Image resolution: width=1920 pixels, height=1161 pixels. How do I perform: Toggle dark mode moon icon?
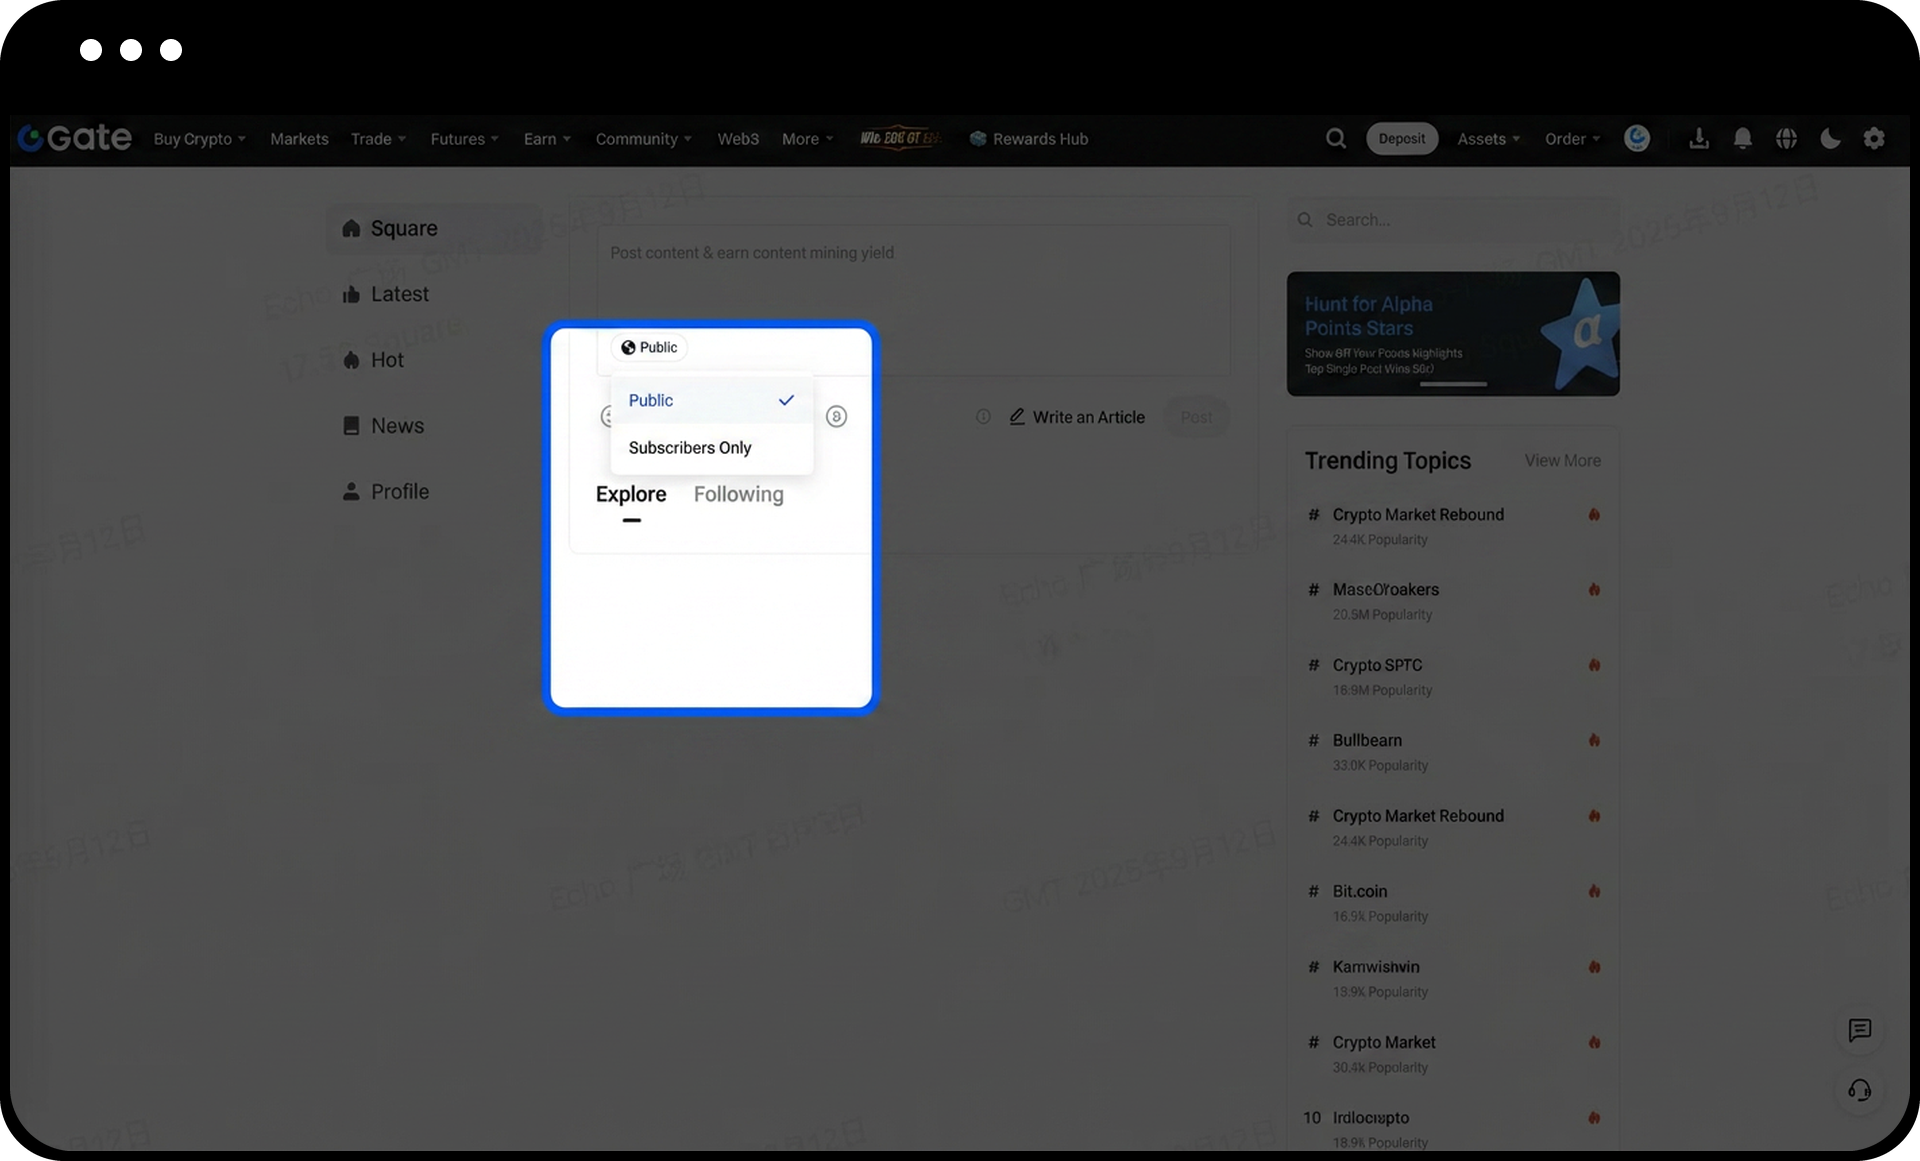1830,139
